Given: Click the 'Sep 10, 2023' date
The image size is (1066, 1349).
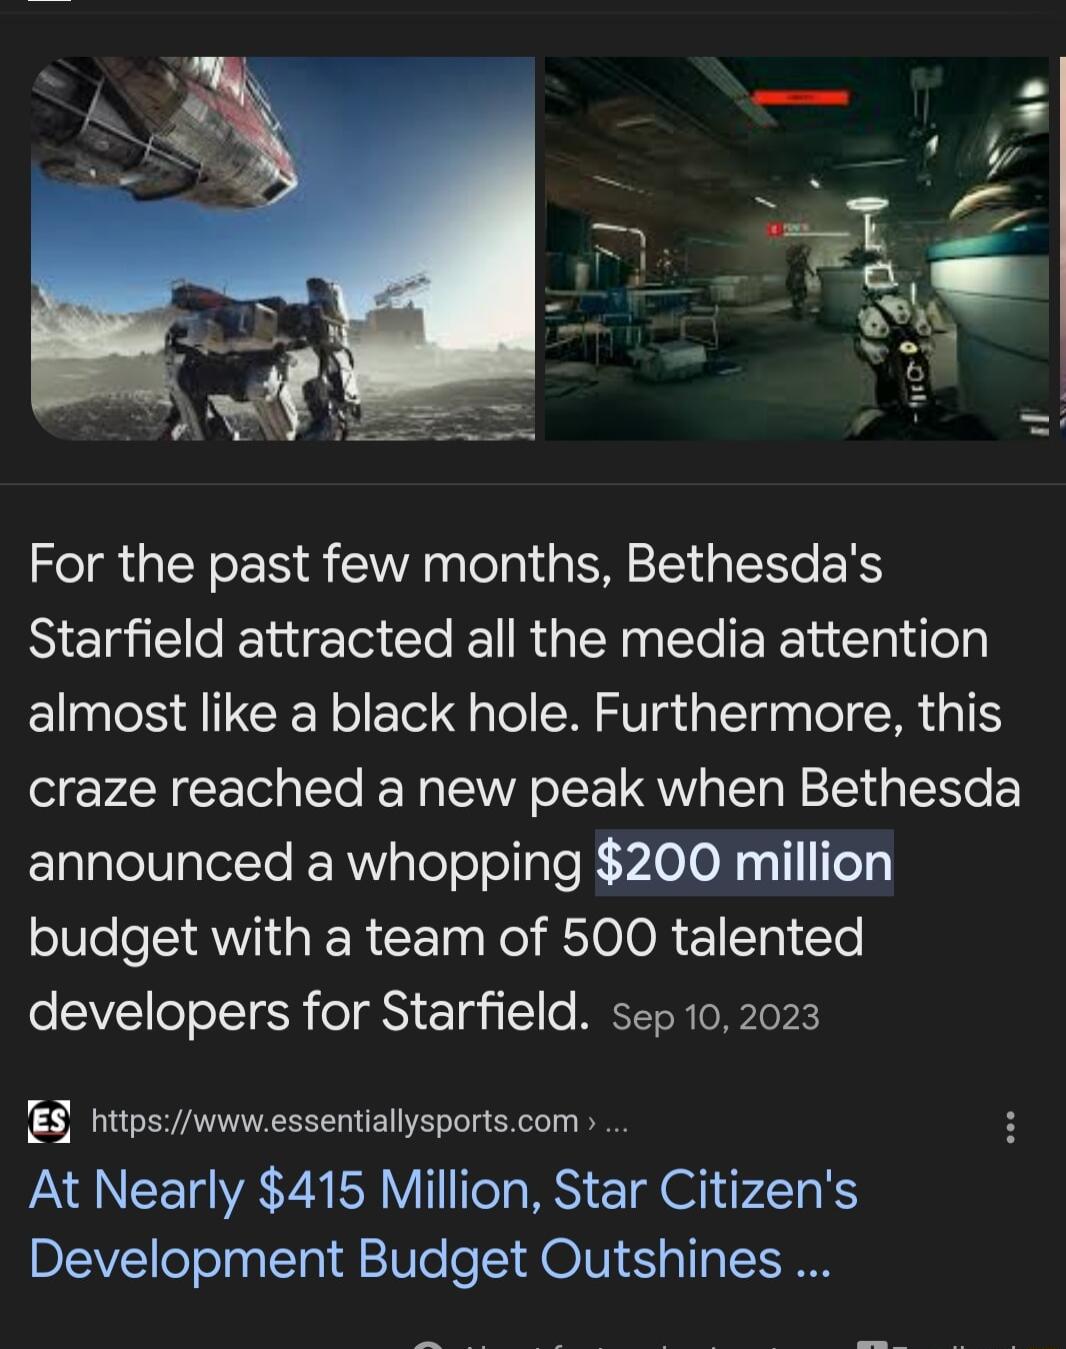Looking at the screenshot, I should point(715,1017).
